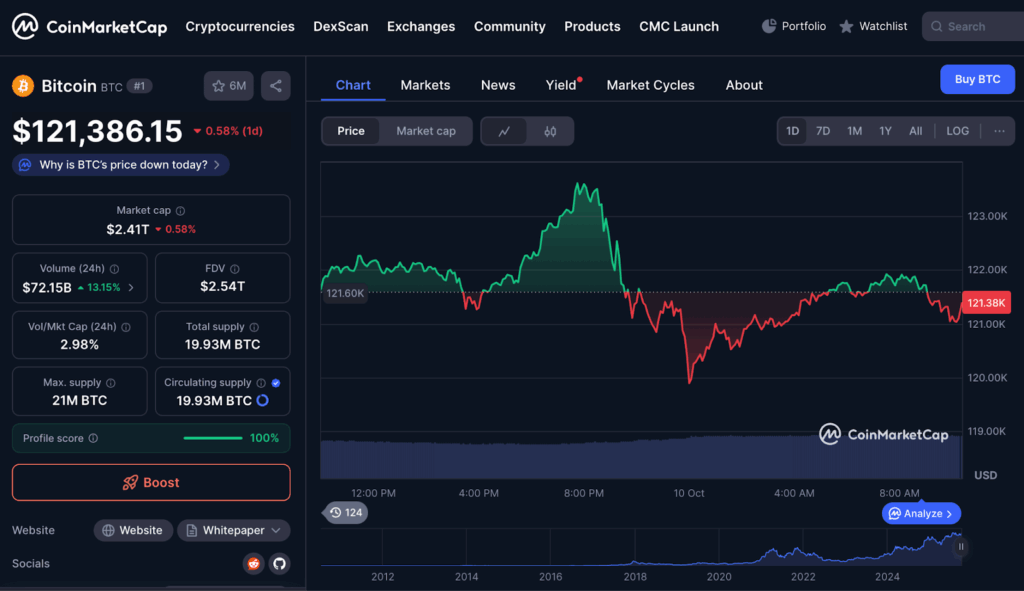Image resolution: width=1024 pixels, height=591 pixels.
Task: Select the Price chart toggle
Action: pos(351,131)
